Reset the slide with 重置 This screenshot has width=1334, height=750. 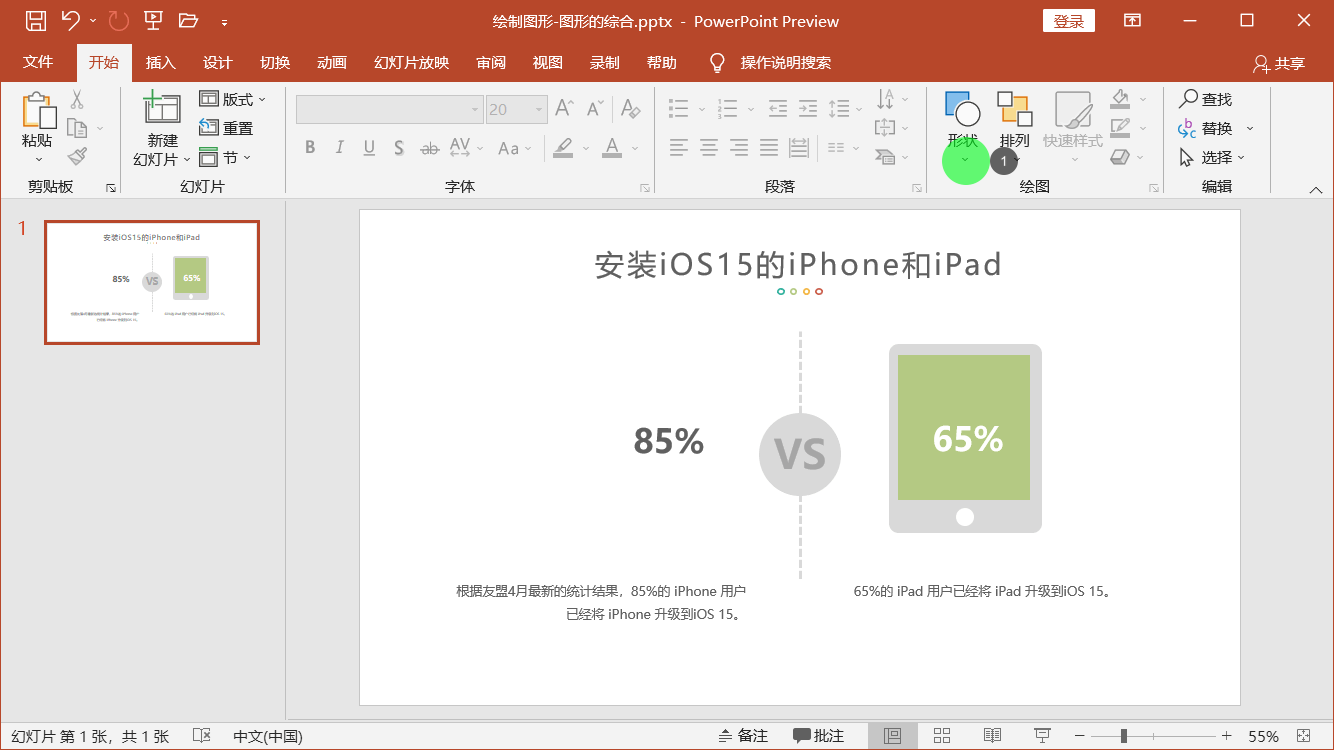pyautogui.click(x=226, y=128)
